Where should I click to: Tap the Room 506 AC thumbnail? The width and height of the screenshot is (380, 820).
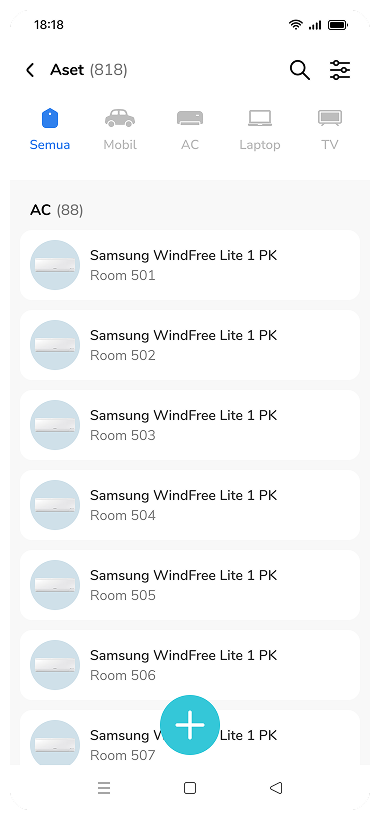[55, 665]
